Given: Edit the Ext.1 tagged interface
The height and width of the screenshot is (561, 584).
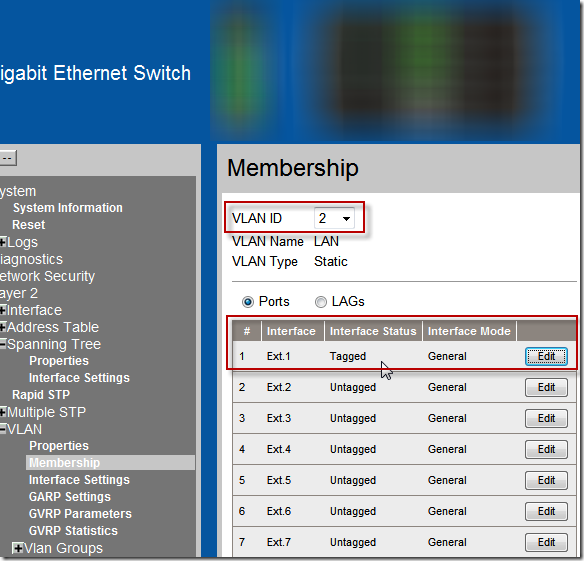Looking at the screenshot, I should click(546, 356).
